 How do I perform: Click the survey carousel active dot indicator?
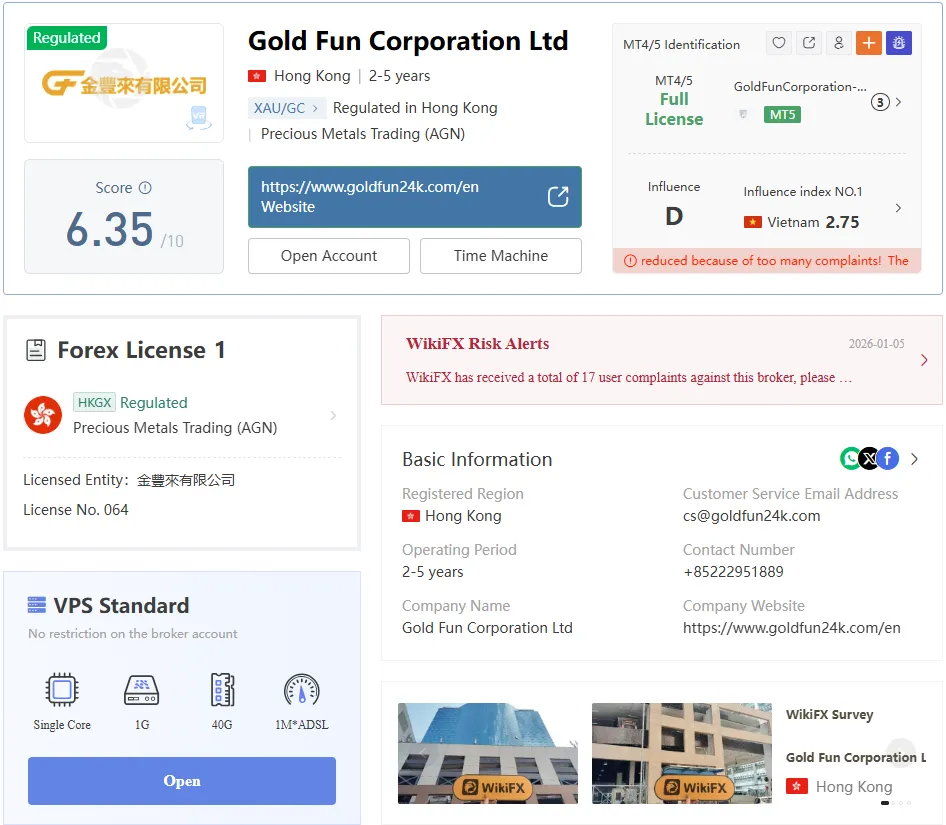884,803
